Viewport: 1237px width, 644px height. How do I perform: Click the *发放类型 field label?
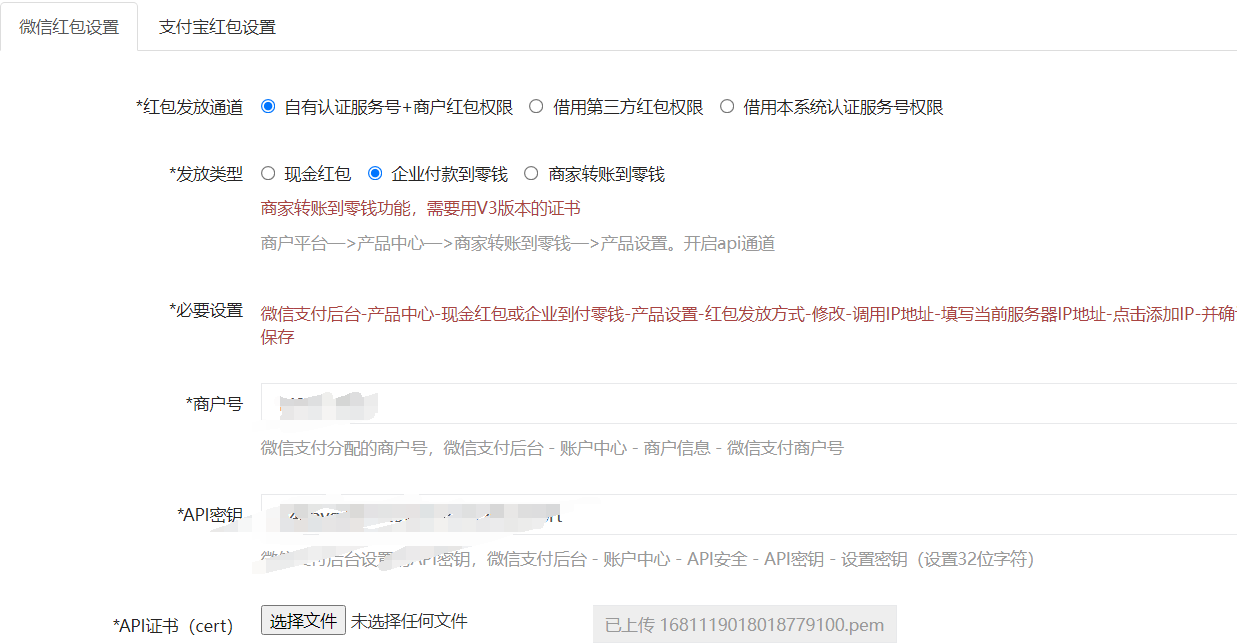click(206, 174)
